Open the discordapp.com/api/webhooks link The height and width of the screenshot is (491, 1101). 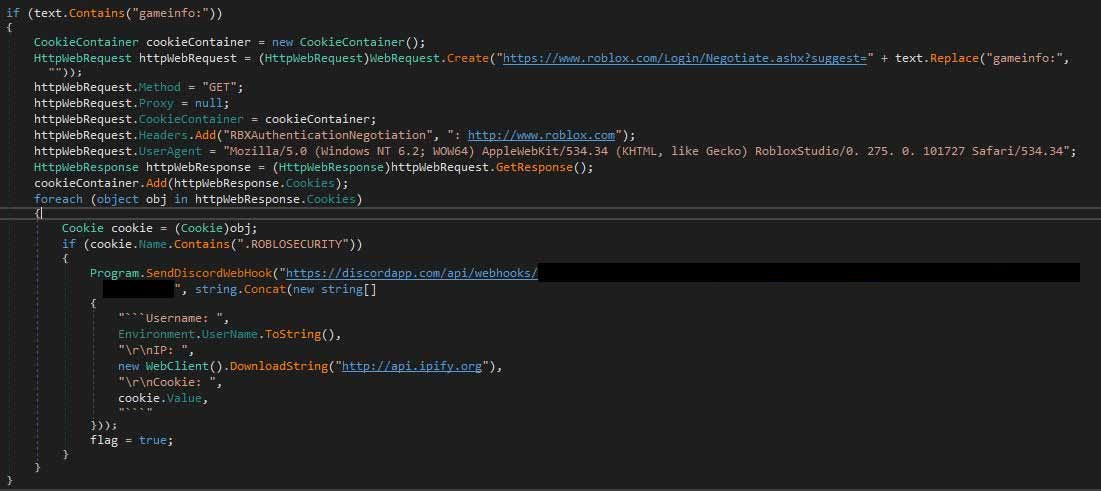412,273
